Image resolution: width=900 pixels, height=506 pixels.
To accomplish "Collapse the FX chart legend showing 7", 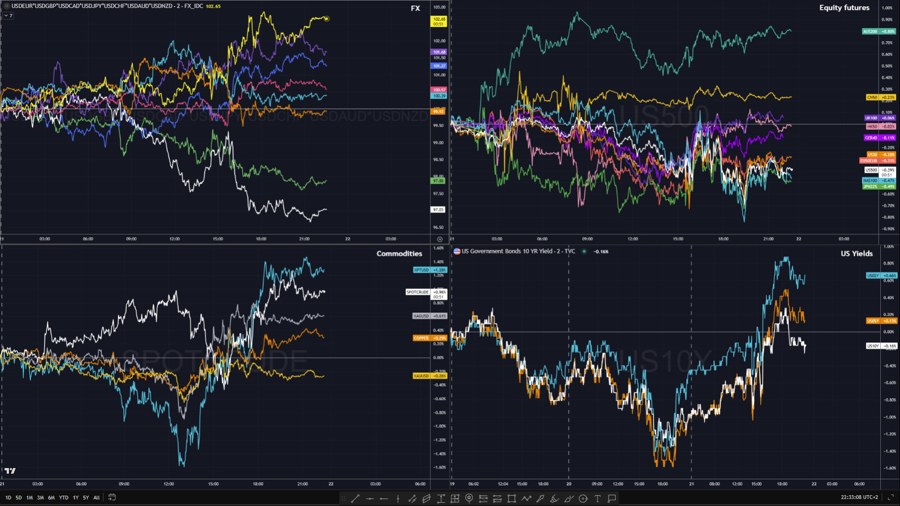I will pyautogui.click(x=8, y=17).
